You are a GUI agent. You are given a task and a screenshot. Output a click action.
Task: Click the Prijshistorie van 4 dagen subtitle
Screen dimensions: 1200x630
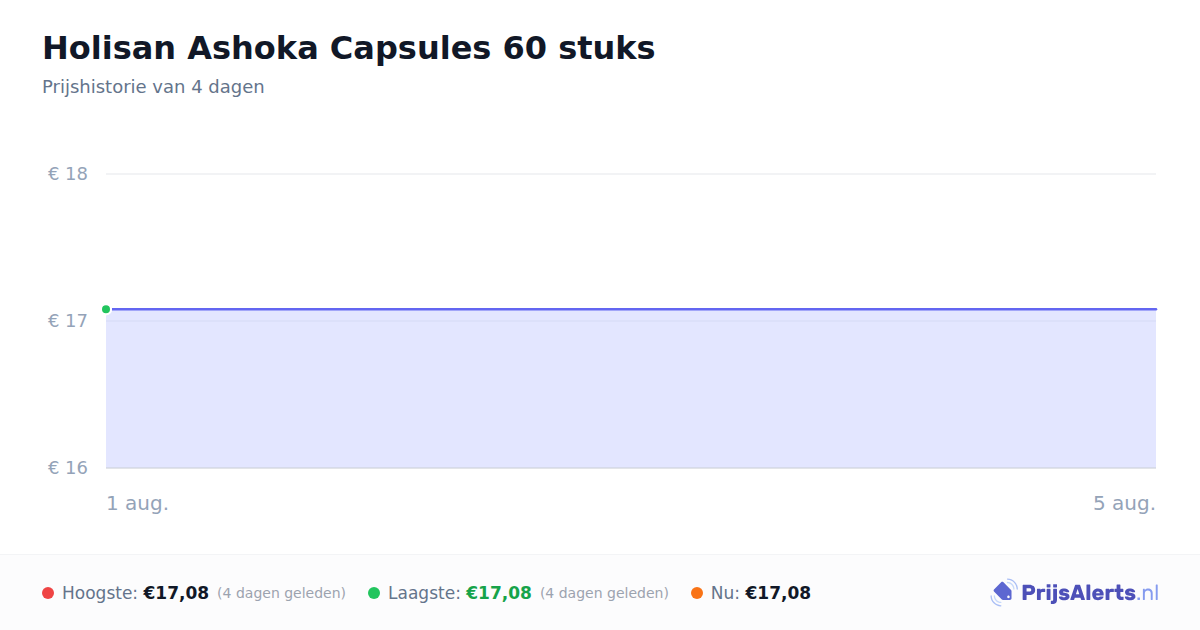(x=153, y=87)
